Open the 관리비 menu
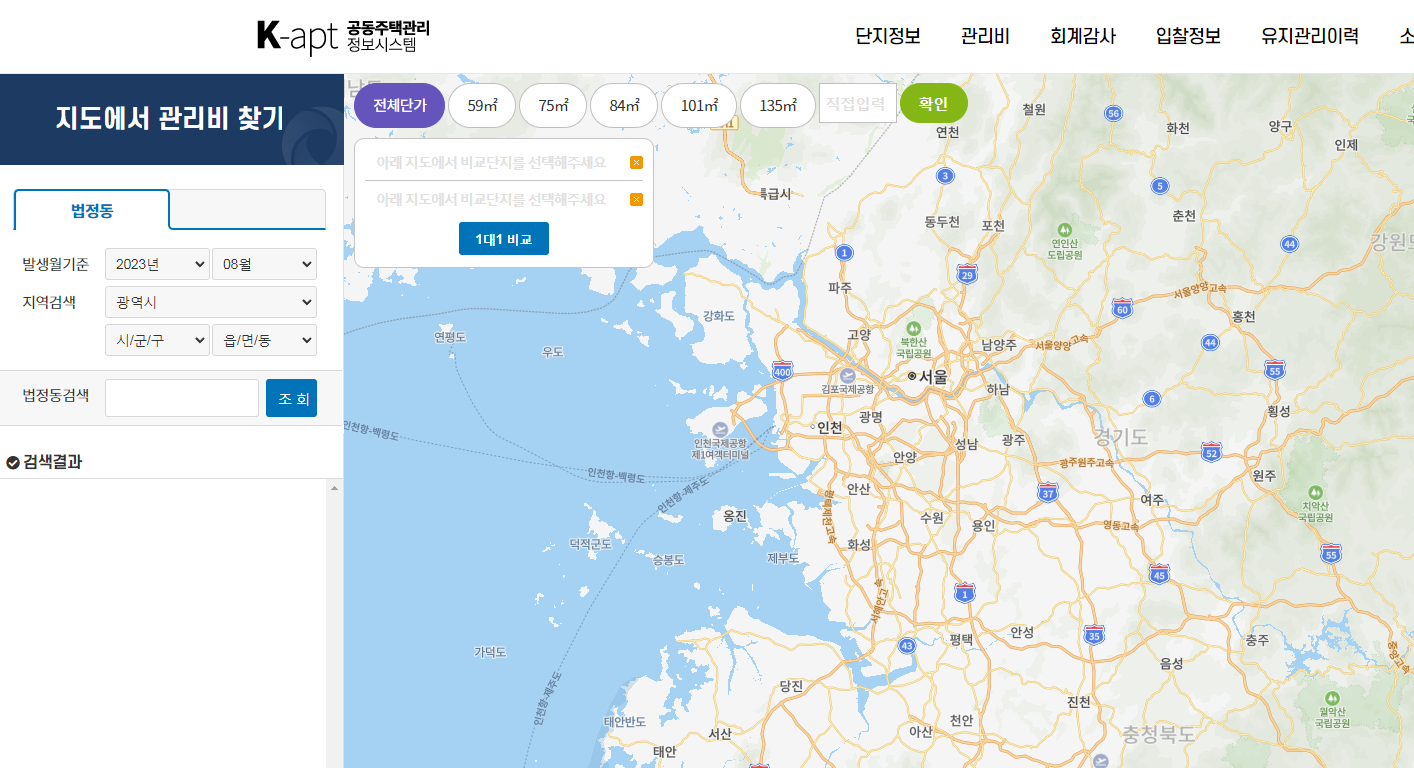The image size is (1414, 768). (985, 36)
